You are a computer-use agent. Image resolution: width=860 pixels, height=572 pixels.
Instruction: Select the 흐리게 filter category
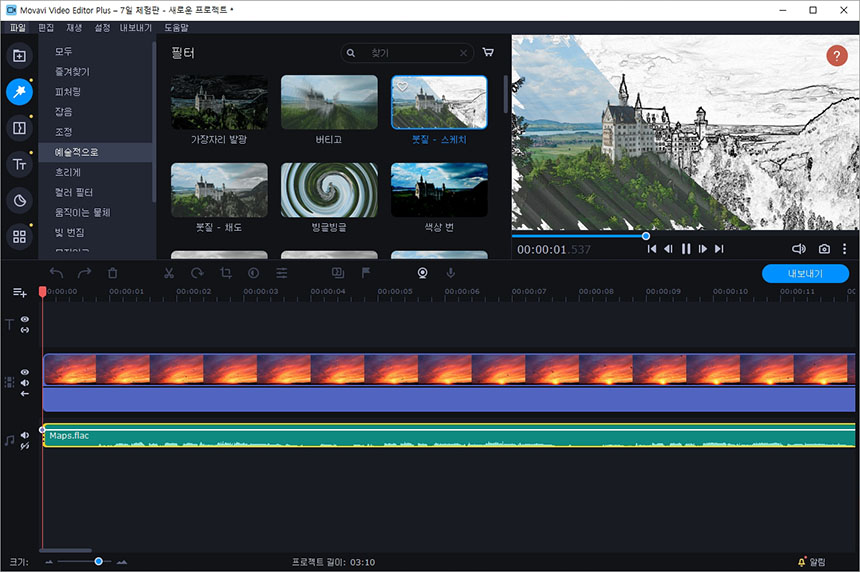[95, 172]
